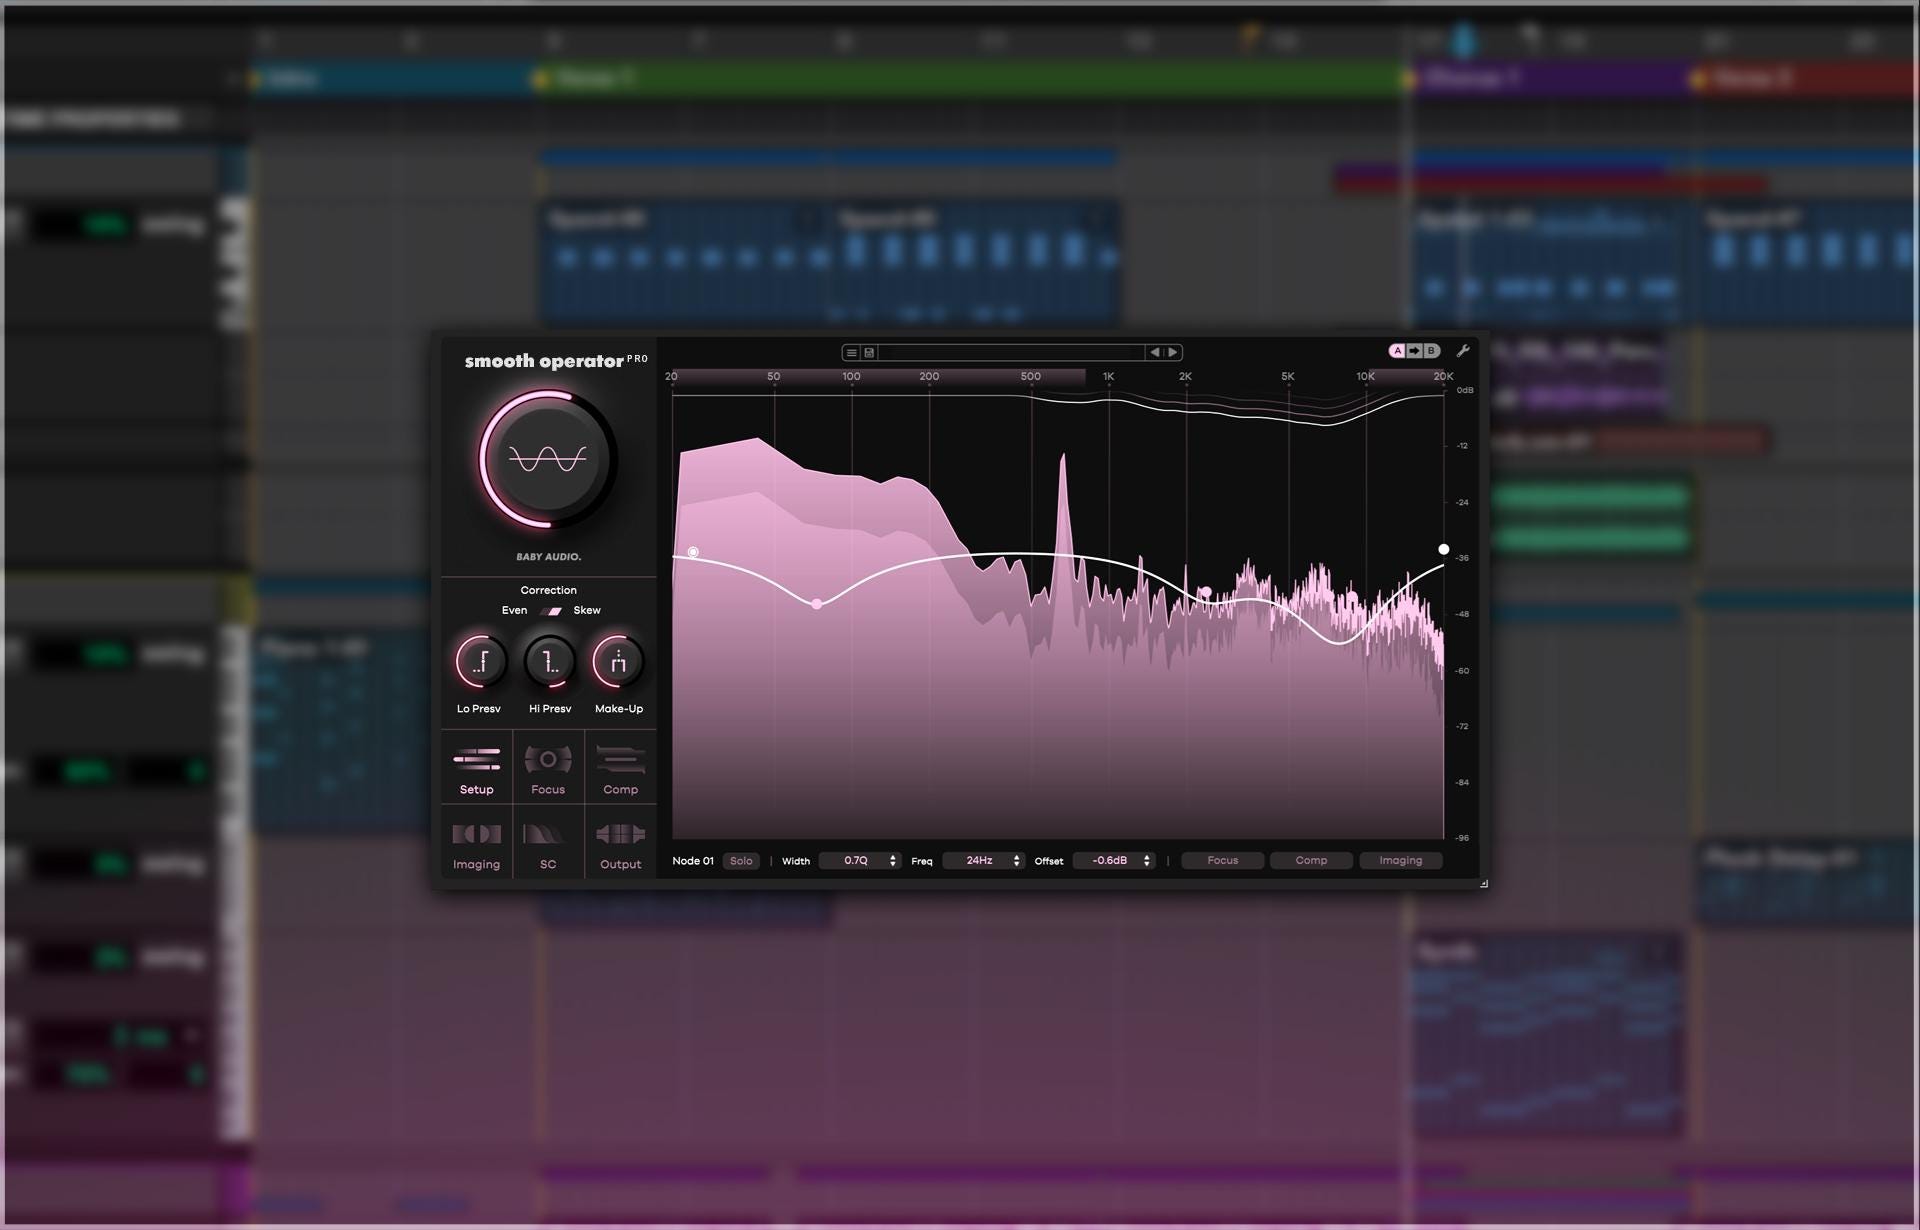Toggle Solo for Node 01

(x=741, y=861)
